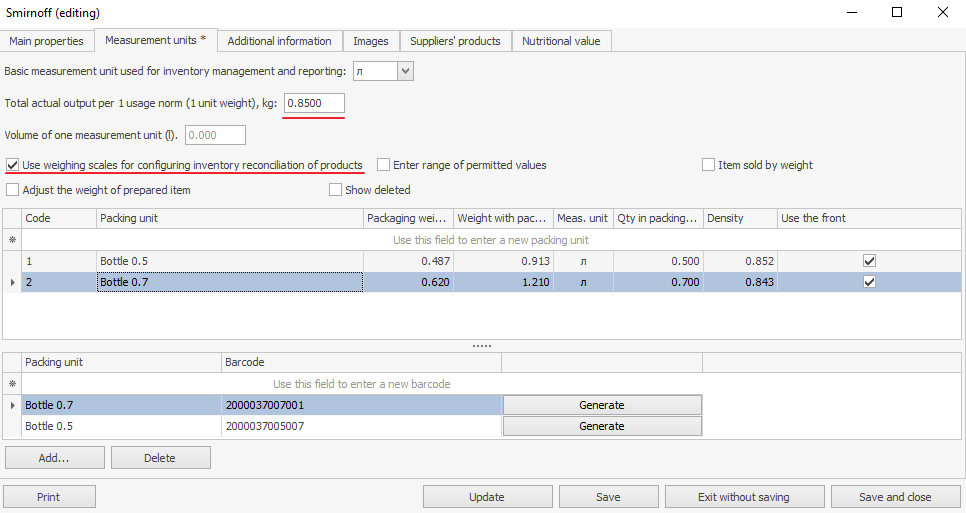The width and height of the screenshot is (966, 513).
Task: Open the Suppliers' products tab
Action: 455,41
